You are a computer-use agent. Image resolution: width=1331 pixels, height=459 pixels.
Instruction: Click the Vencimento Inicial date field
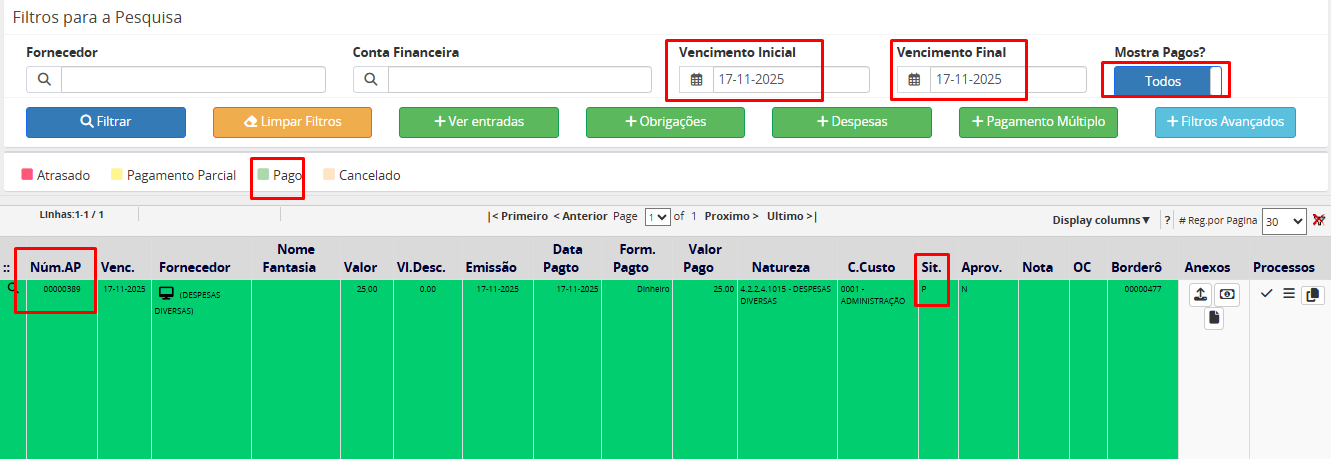[789, 80]
